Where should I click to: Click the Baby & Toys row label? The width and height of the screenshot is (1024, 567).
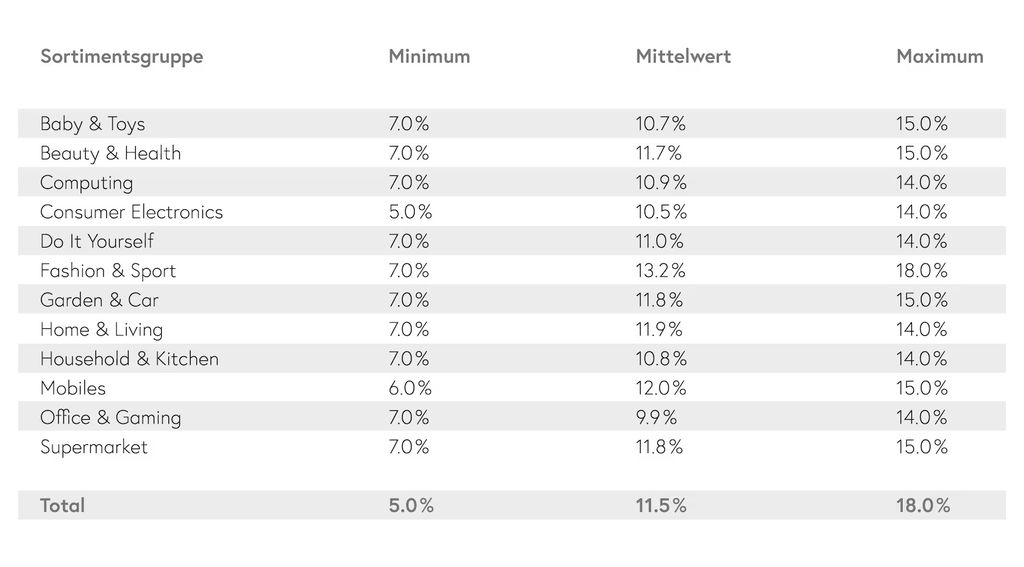92,124
